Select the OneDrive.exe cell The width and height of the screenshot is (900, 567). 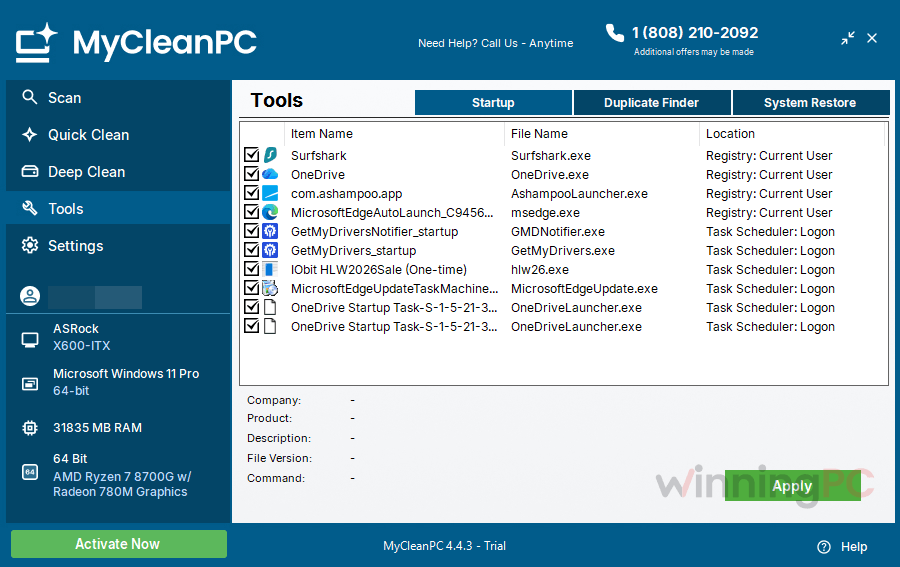click(x=550, y=174)
